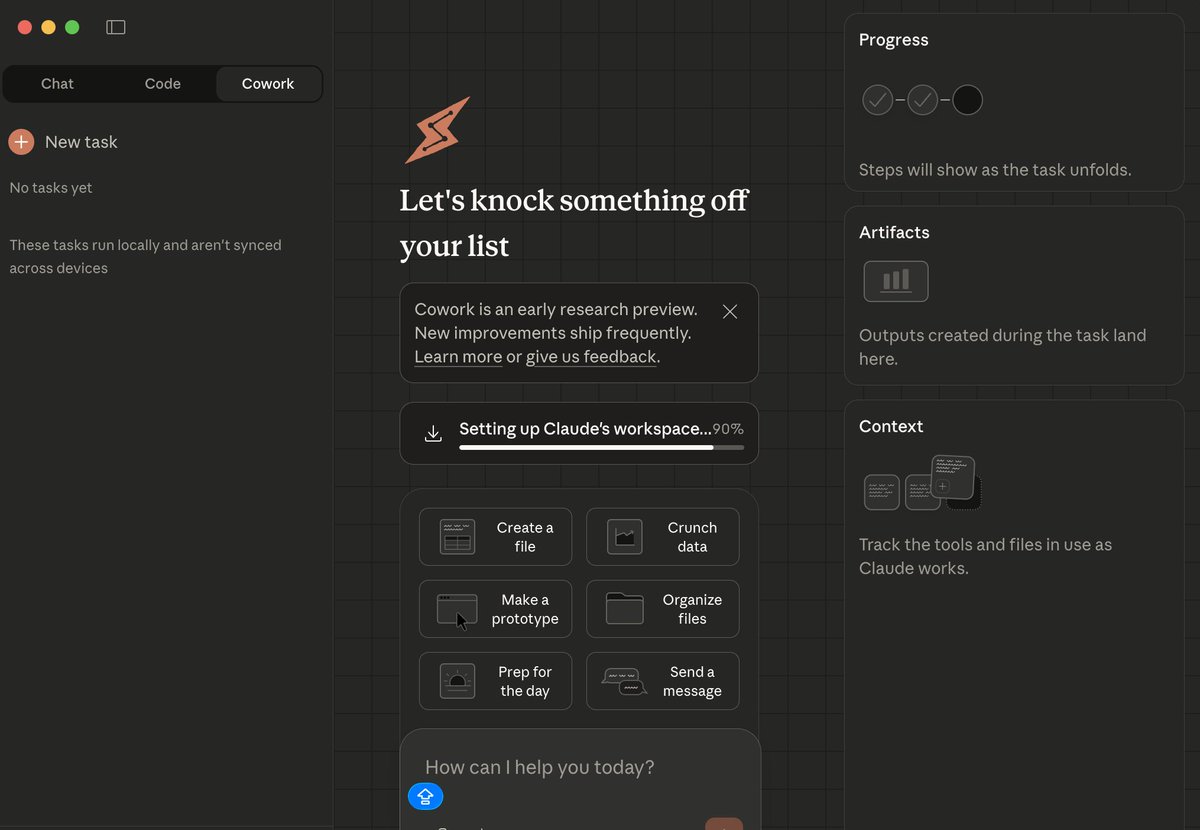Switch to the Chat tab
The height and width of the screenshot is (830, 1200).
(57, 84)
